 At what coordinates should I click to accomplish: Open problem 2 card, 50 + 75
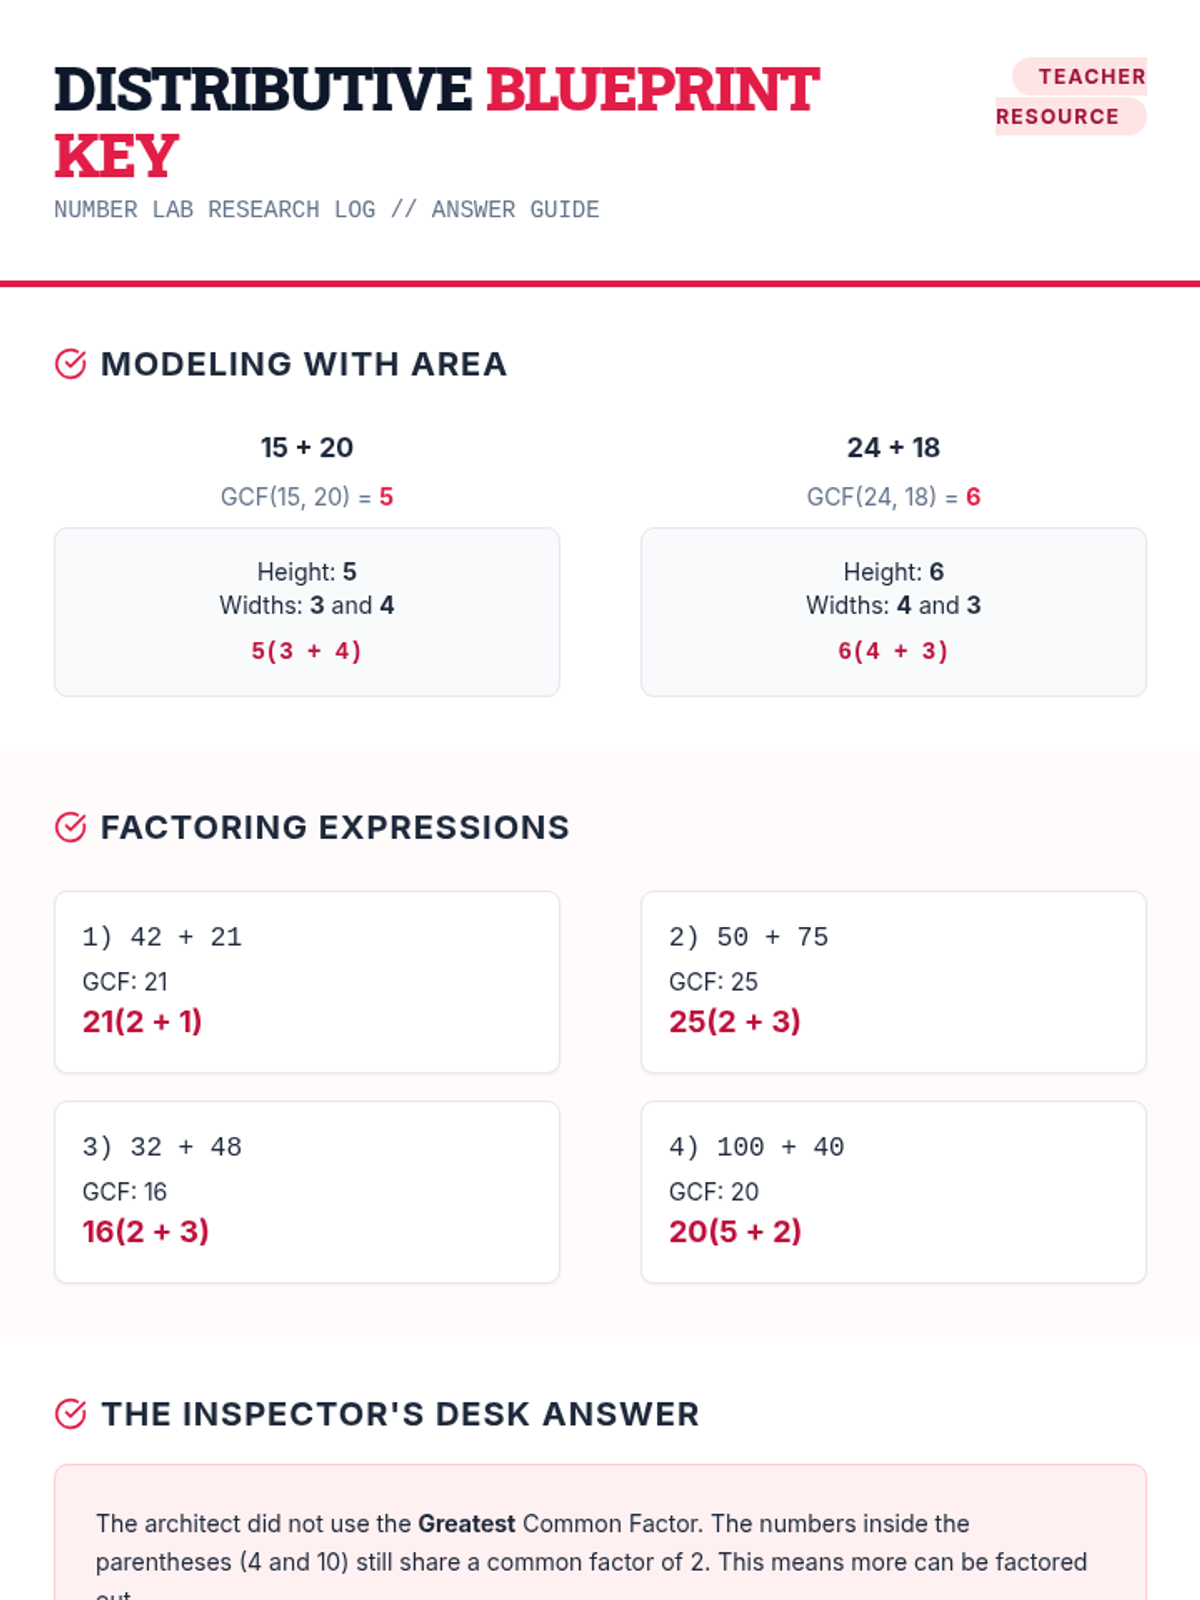[893, 981]
